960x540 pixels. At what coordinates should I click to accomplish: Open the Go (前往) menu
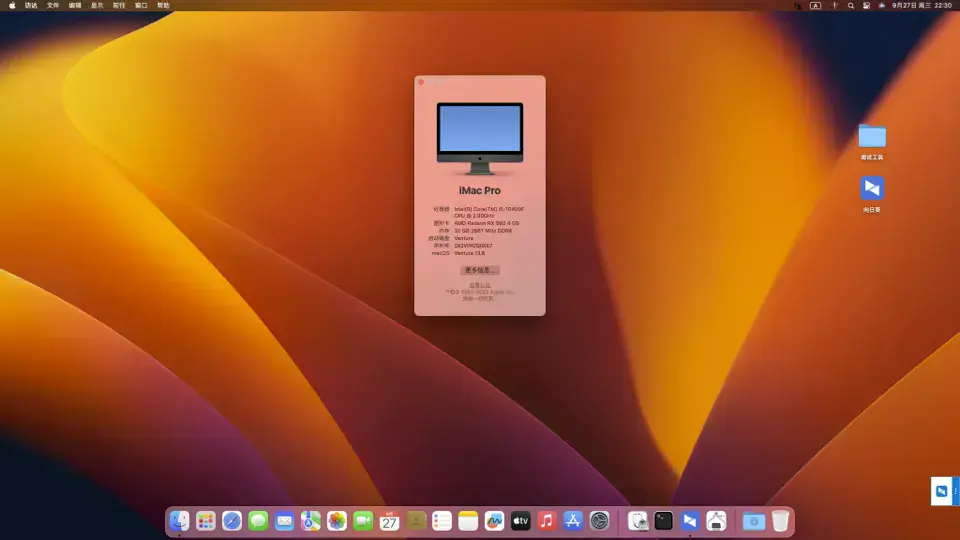click(119, 6)
